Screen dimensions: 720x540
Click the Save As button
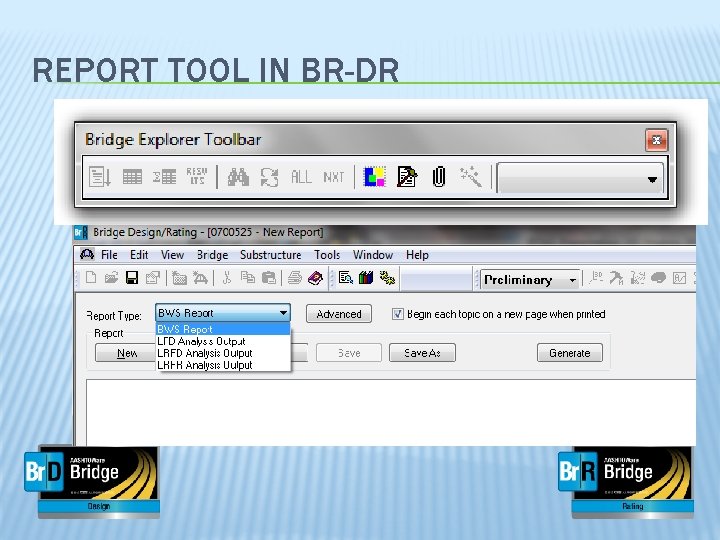click(x=422, y=353)
